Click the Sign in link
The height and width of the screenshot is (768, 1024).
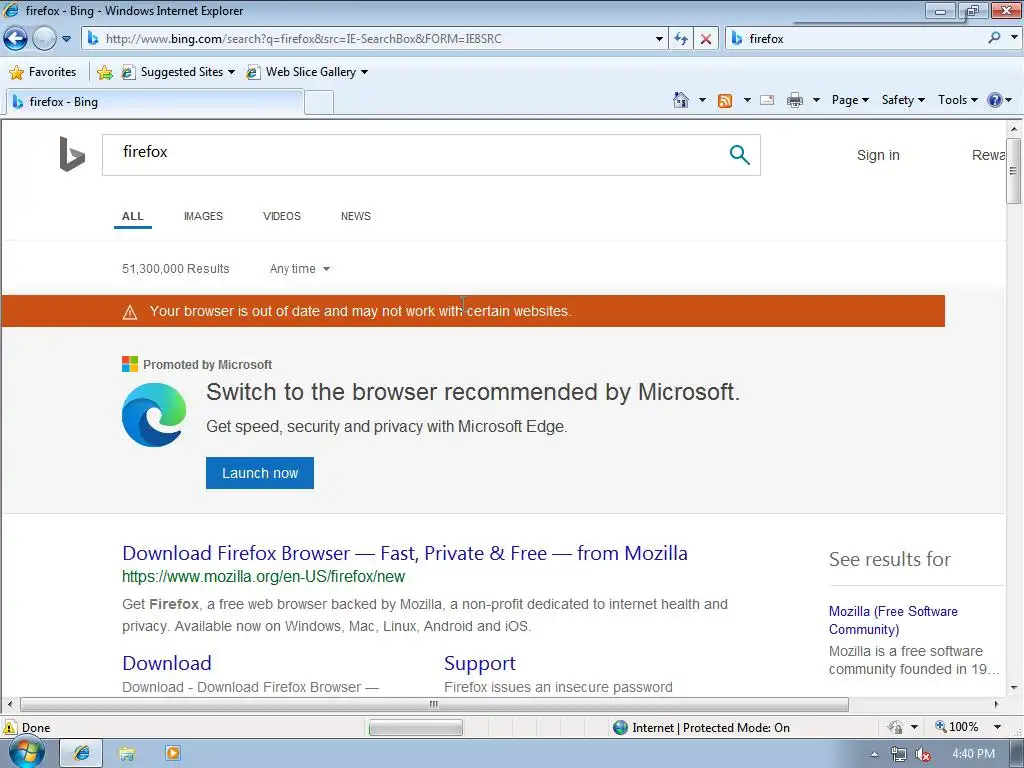point(878,155)
